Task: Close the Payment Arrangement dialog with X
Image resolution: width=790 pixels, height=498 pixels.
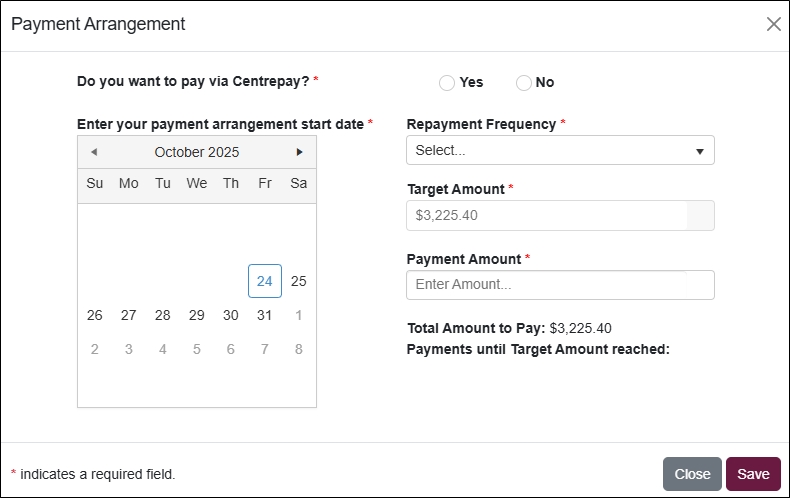Action: pyautogui.click(x=773, y=24)
